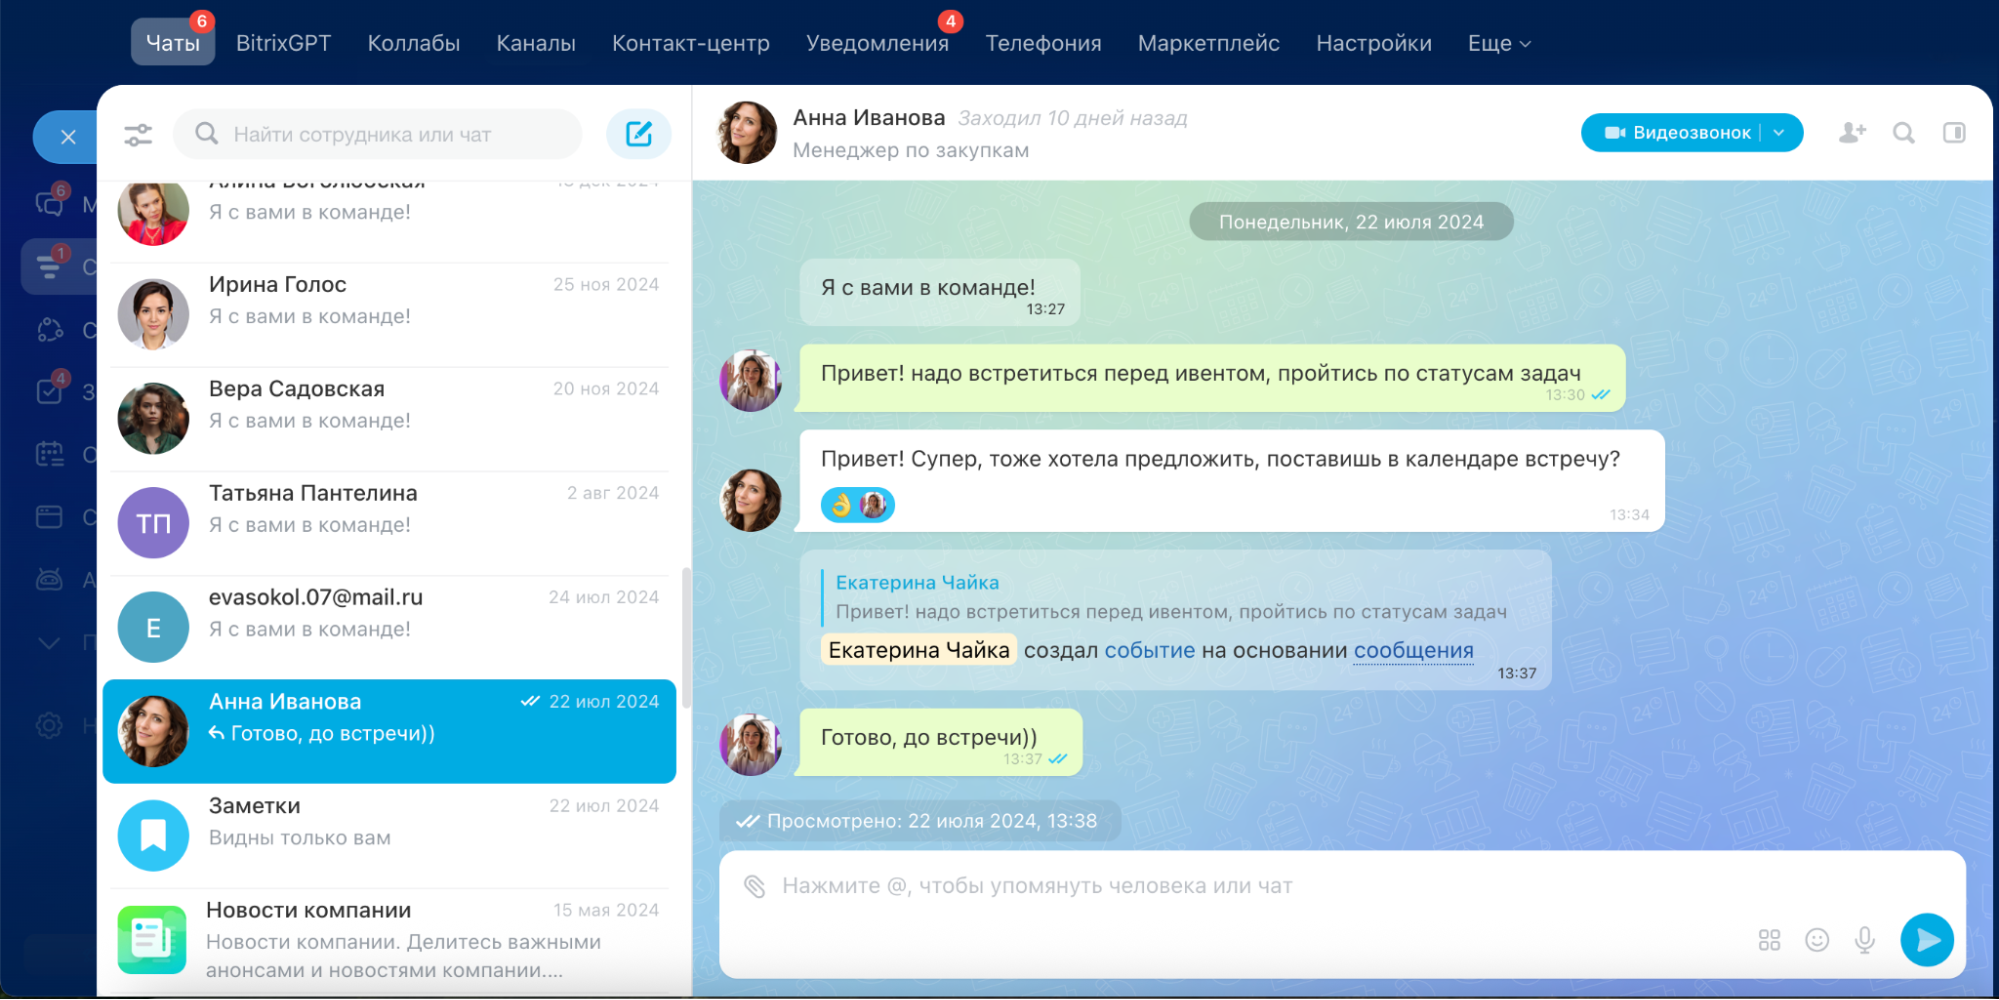Open the apps grid icon in message box
The image size is (1999, 1000).
[x=1769, y=940]
